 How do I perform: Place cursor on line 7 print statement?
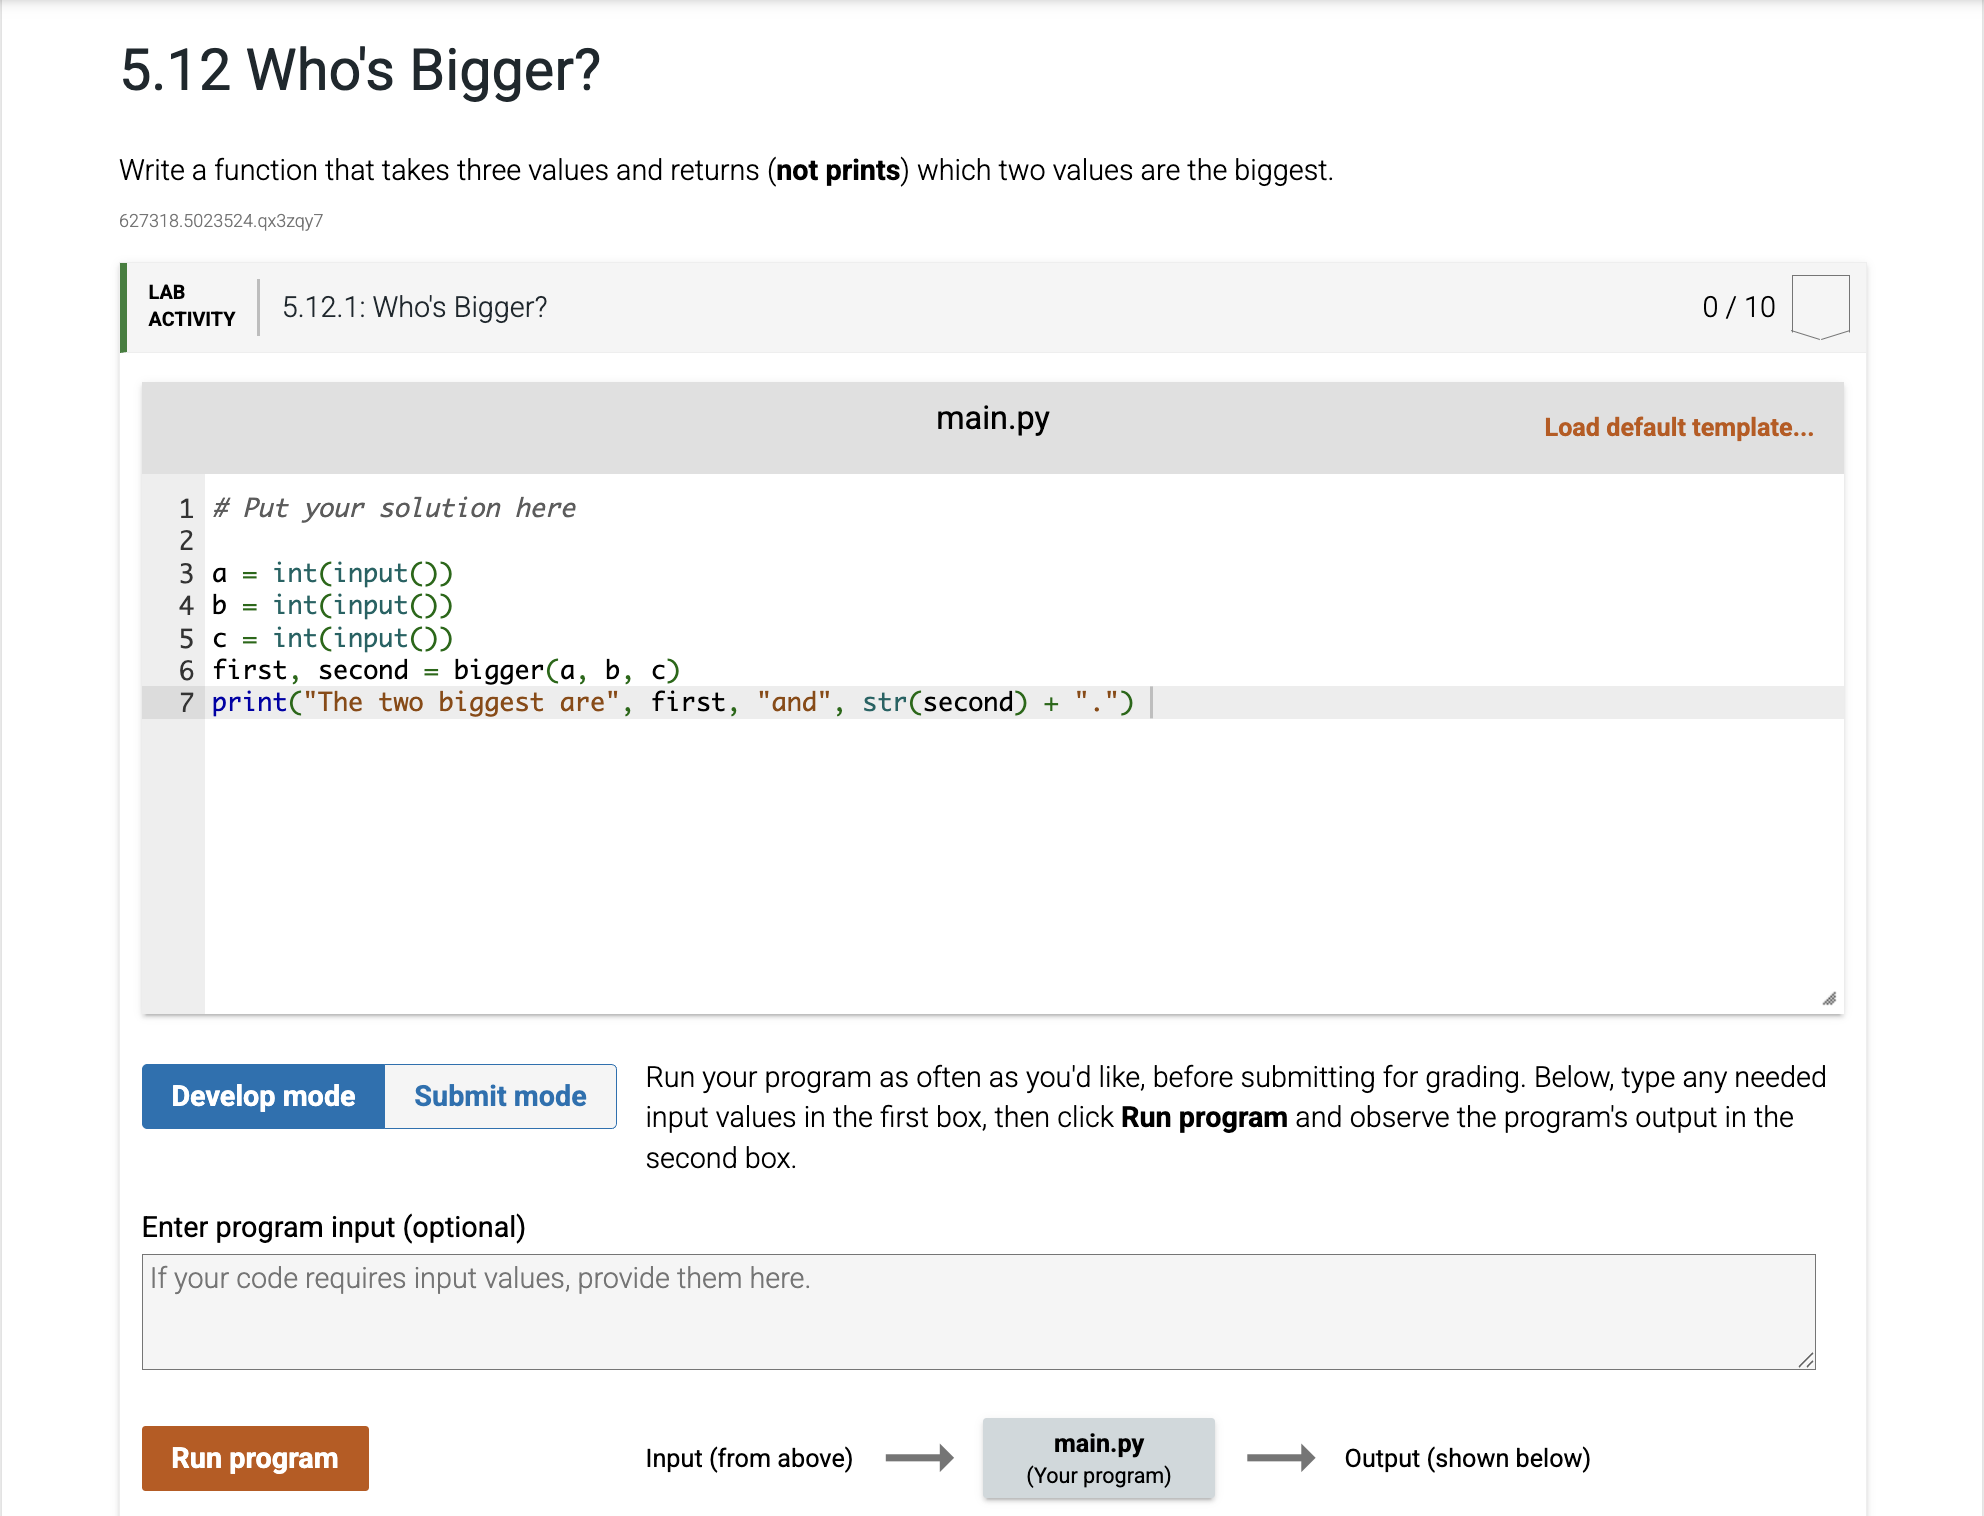click(x=672, y=702)
